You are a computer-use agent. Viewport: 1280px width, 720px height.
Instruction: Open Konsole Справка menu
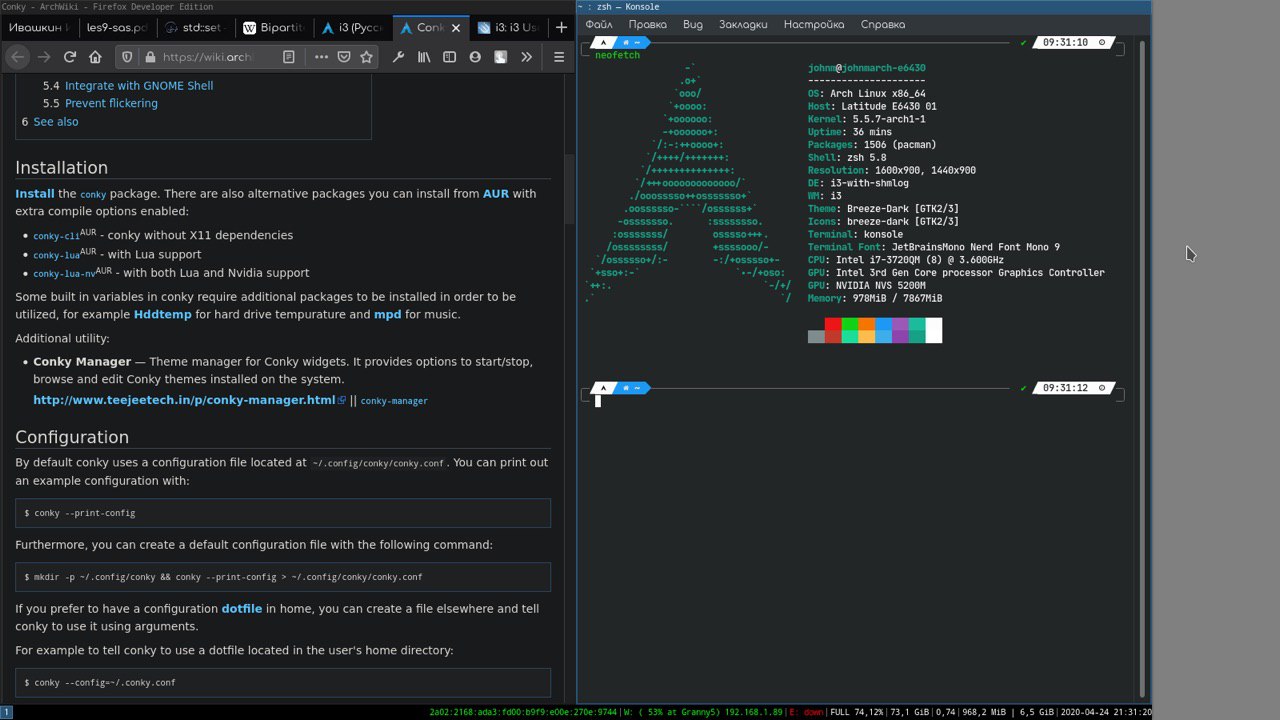click(x=883, y=24)
